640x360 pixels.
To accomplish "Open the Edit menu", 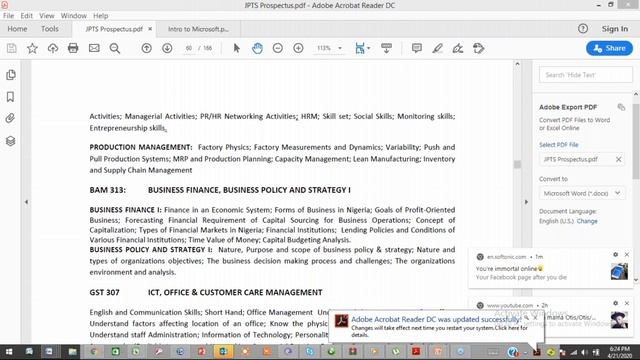I will pyautogui.click(x=27, y=16).
